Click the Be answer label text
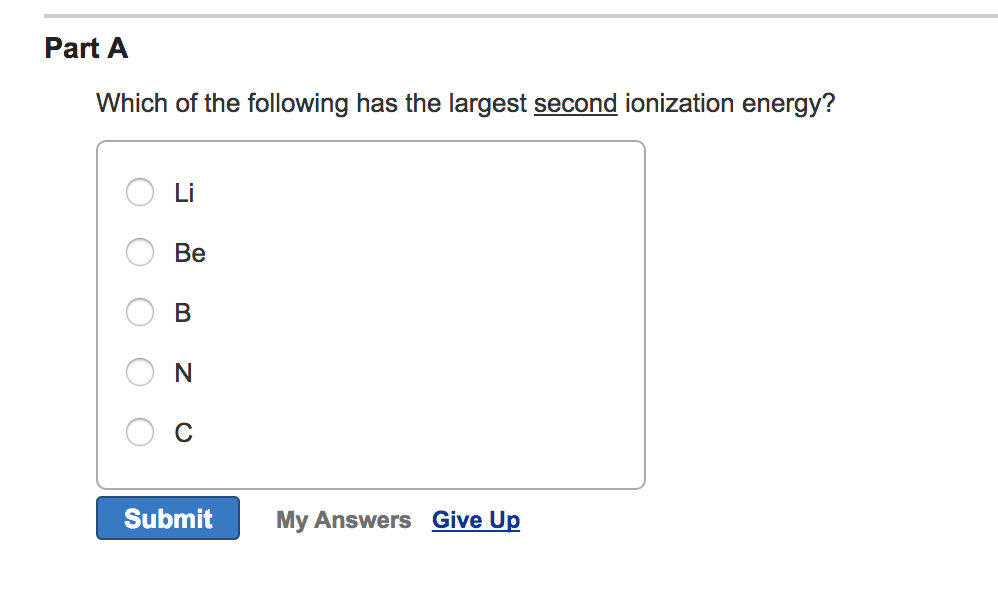998x612 pixels. point(190,253)
